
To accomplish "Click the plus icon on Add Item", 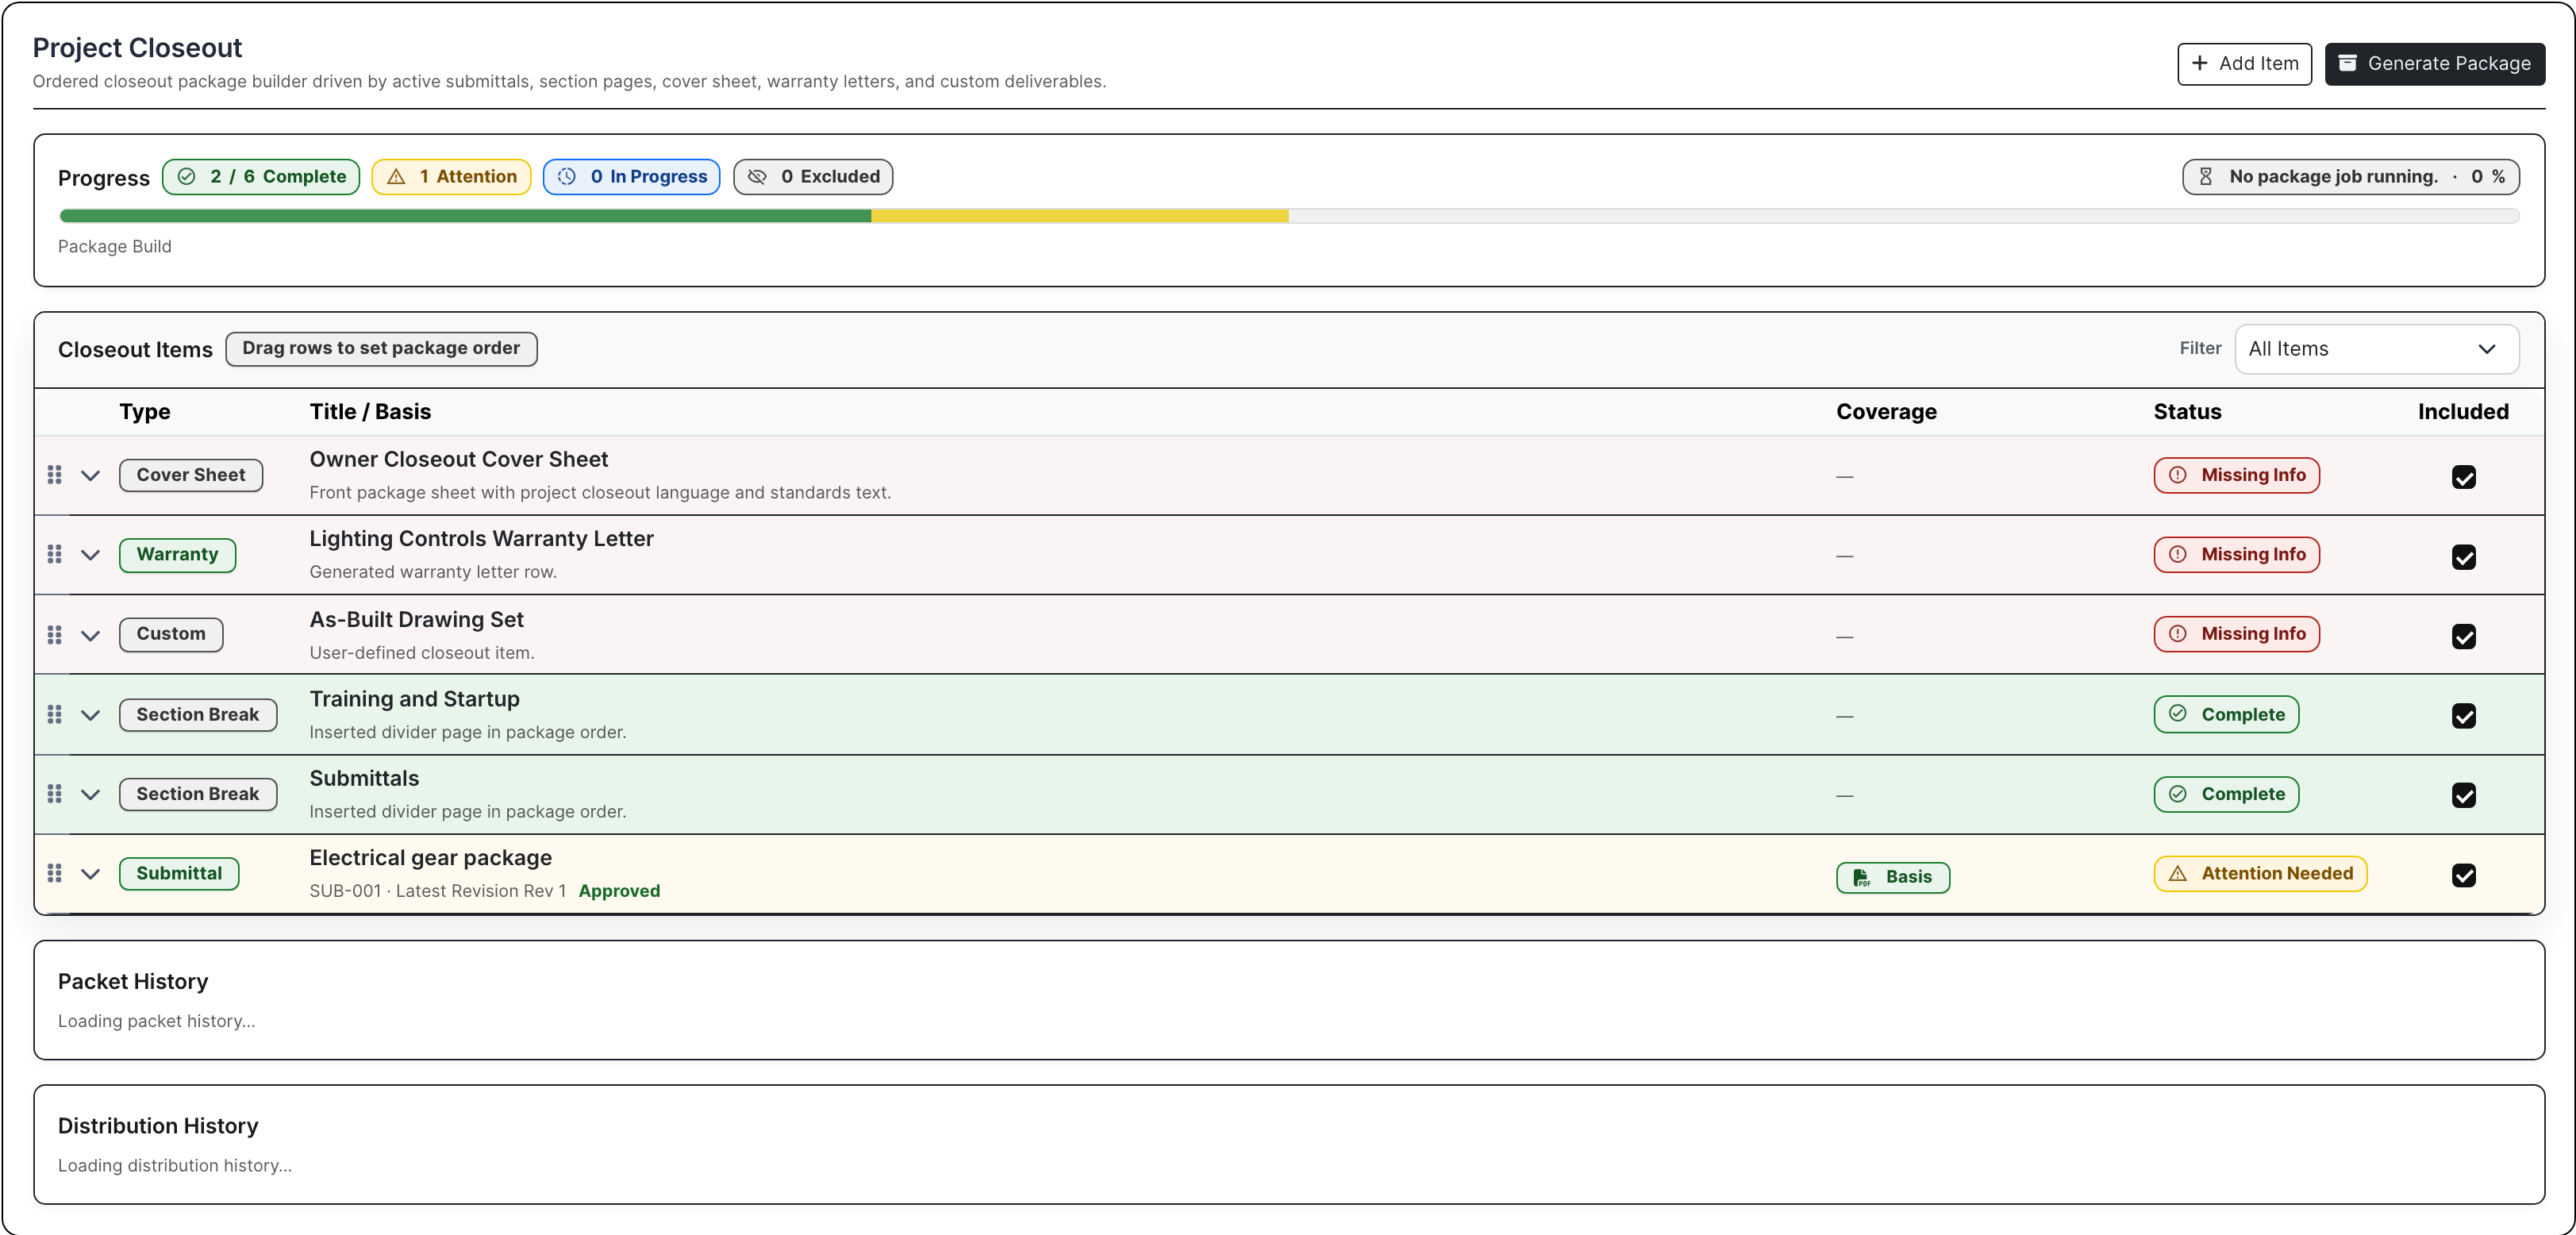I will pos(2200,63).
